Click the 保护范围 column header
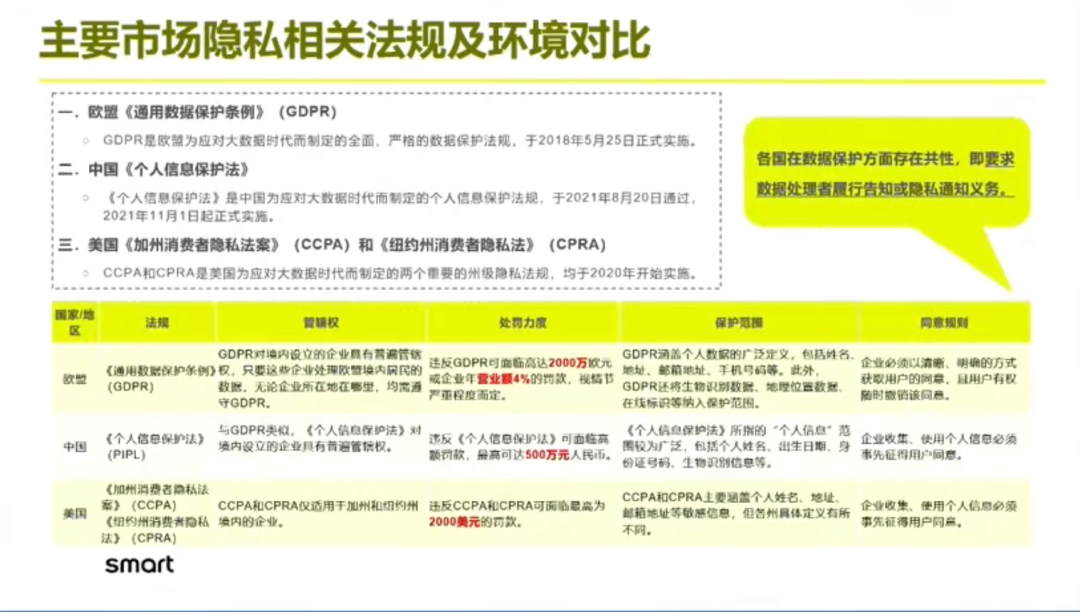Image resolution: width=1080 pixels, height=612 pixels. [738, 323]
